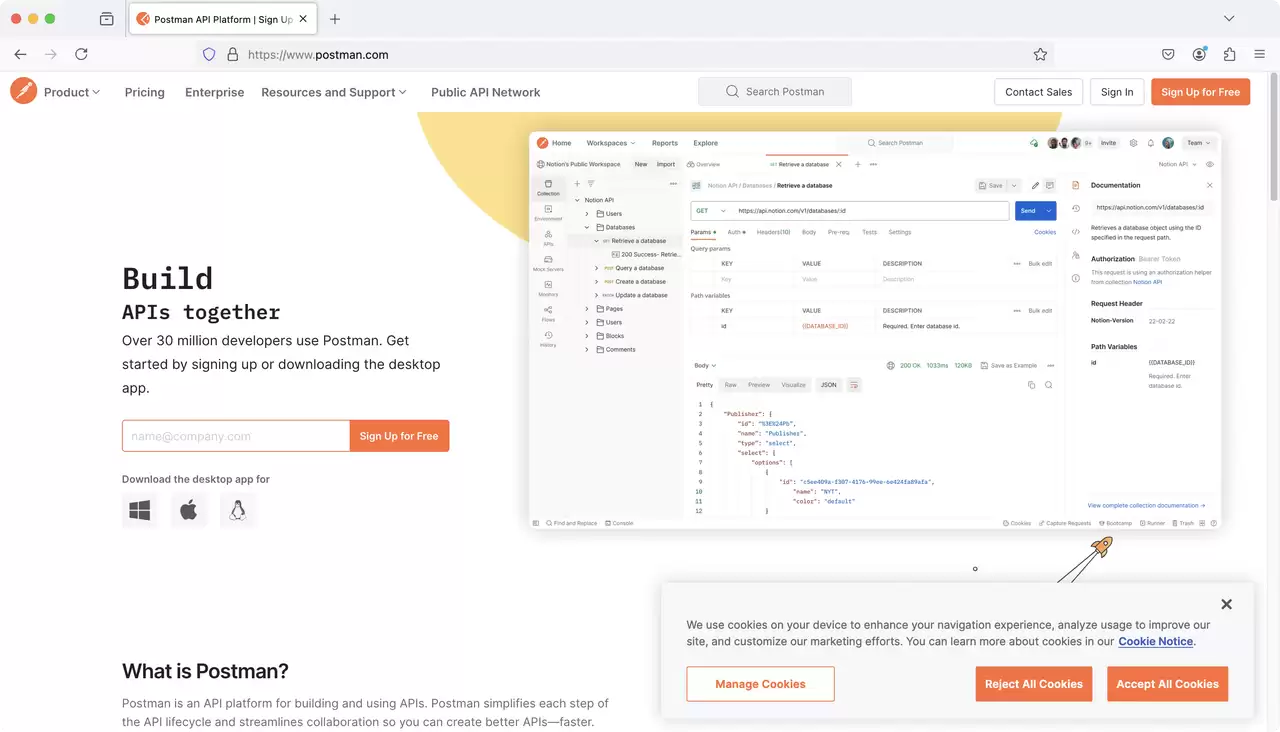Close the Postman API Platform tab
Viewport: 1280px width, 732px height.
303,19
